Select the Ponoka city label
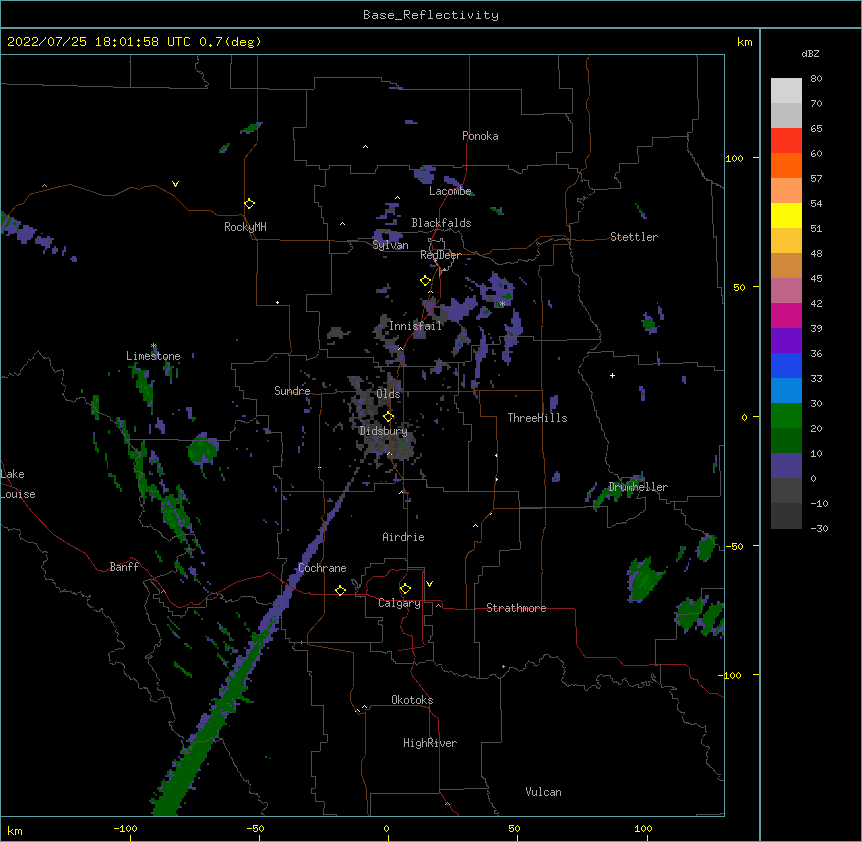 click(480, 136)
